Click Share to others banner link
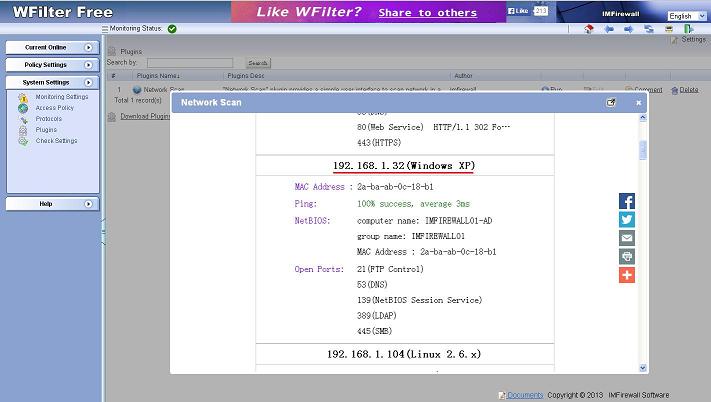 click(x=428, y=13)
